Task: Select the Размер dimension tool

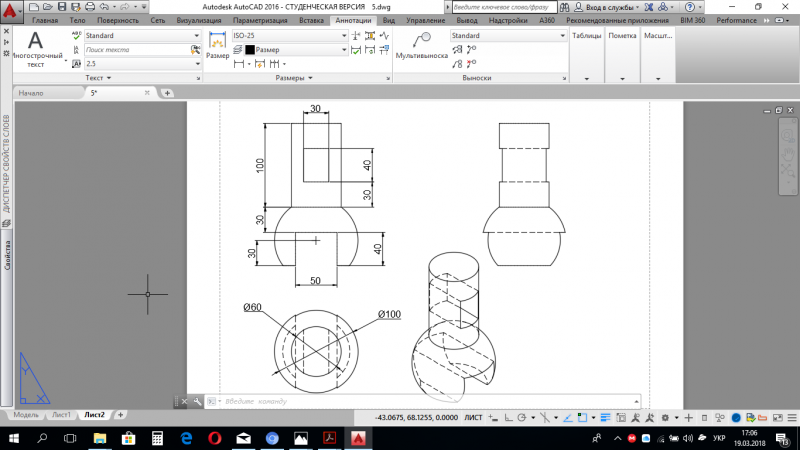Action: [x=217, y=46]
